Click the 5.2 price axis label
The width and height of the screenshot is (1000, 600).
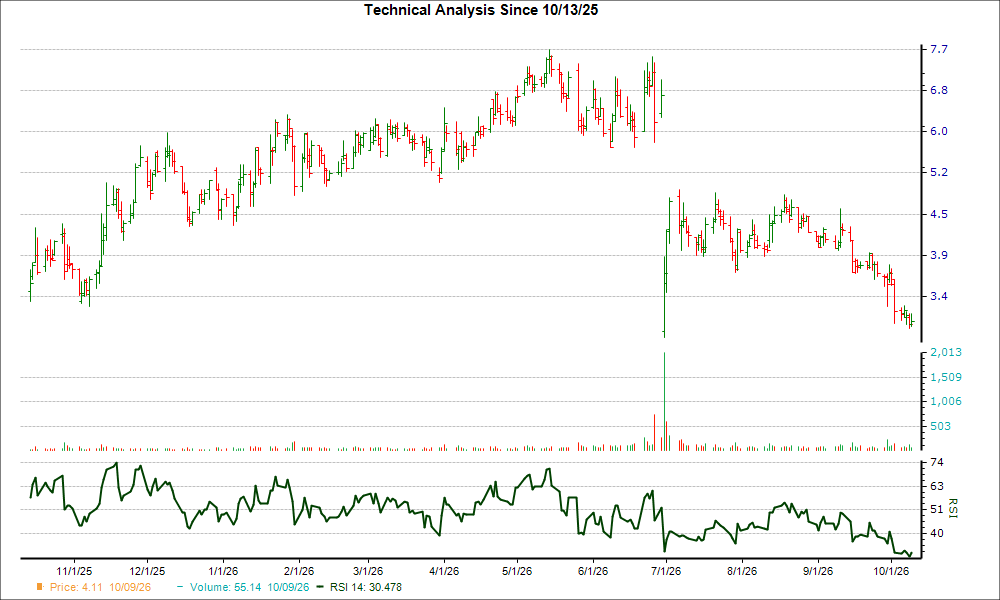tap(939, 173)
